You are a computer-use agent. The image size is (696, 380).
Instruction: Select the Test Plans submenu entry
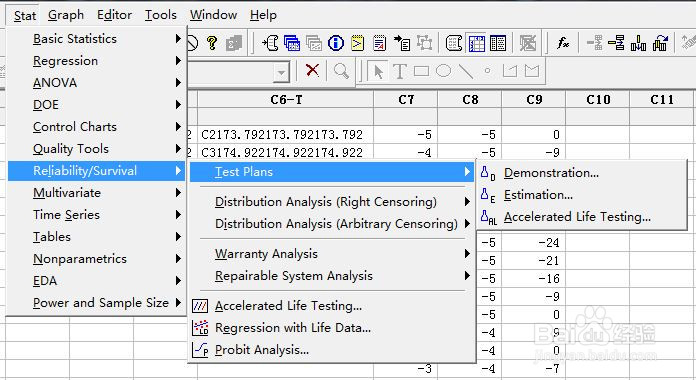[x=332, y=172]
